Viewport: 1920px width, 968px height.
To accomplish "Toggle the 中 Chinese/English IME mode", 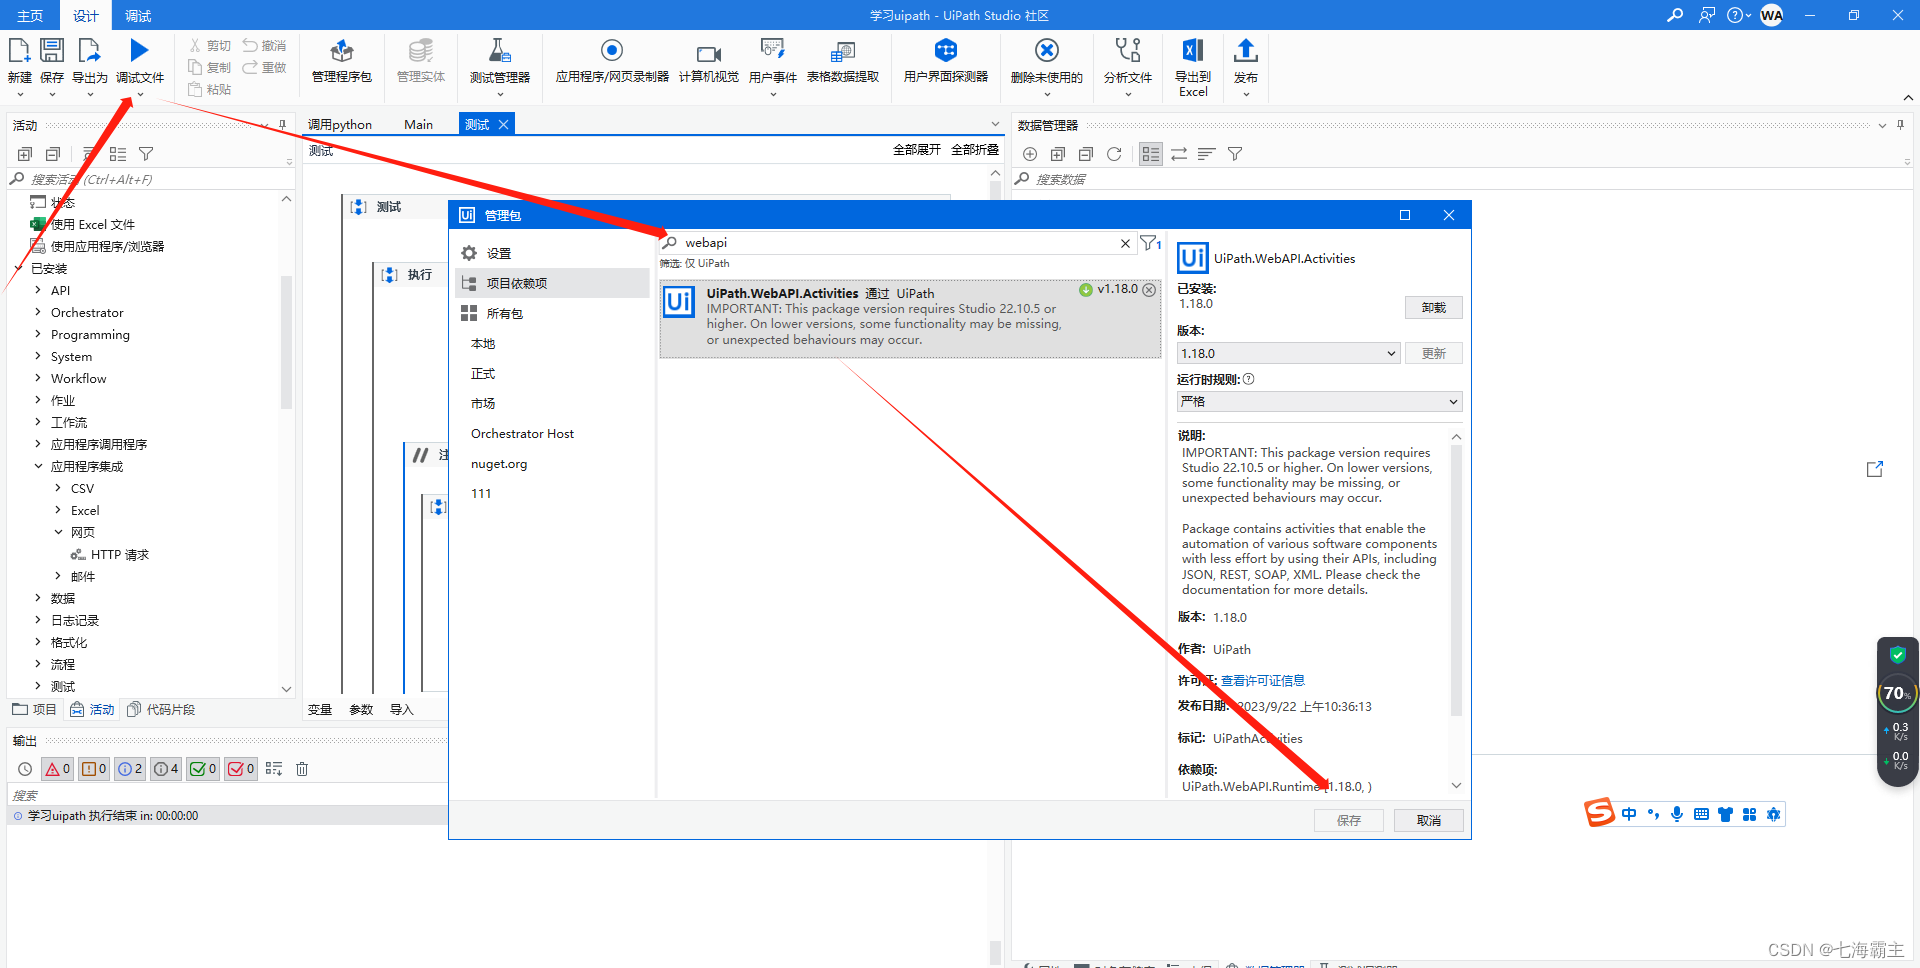I will [1629, 814].
